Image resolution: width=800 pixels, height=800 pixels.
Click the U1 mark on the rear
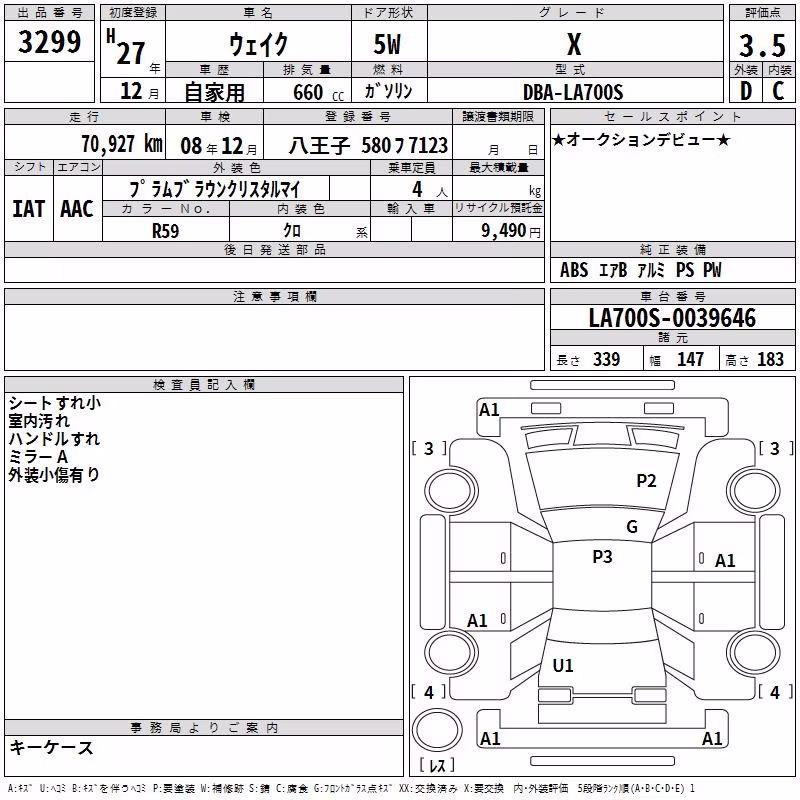563,666
